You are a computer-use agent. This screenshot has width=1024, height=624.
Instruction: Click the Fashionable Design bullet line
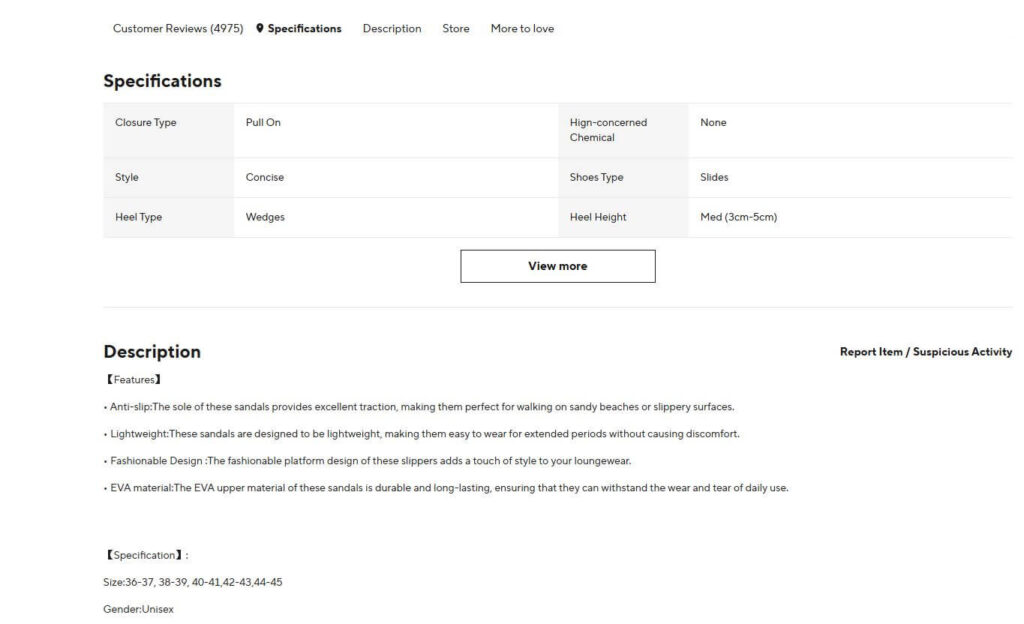click(x=367, y=461)
